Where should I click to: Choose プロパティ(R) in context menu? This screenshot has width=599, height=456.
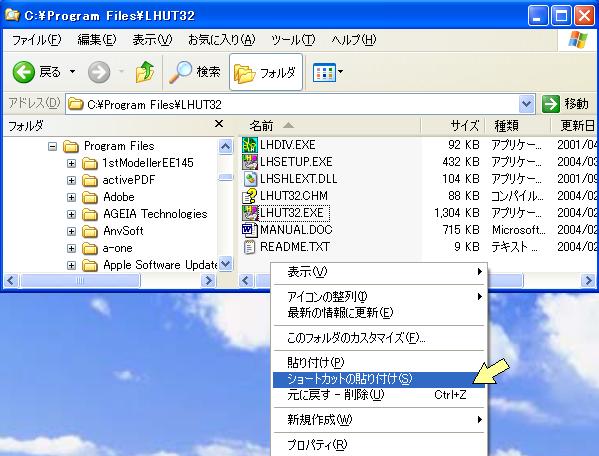tap(379, 445)
